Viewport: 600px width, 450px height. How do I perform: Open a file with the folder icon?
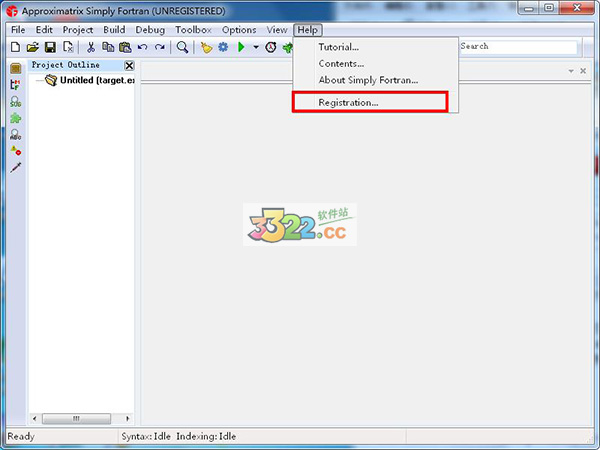[33, 47]
